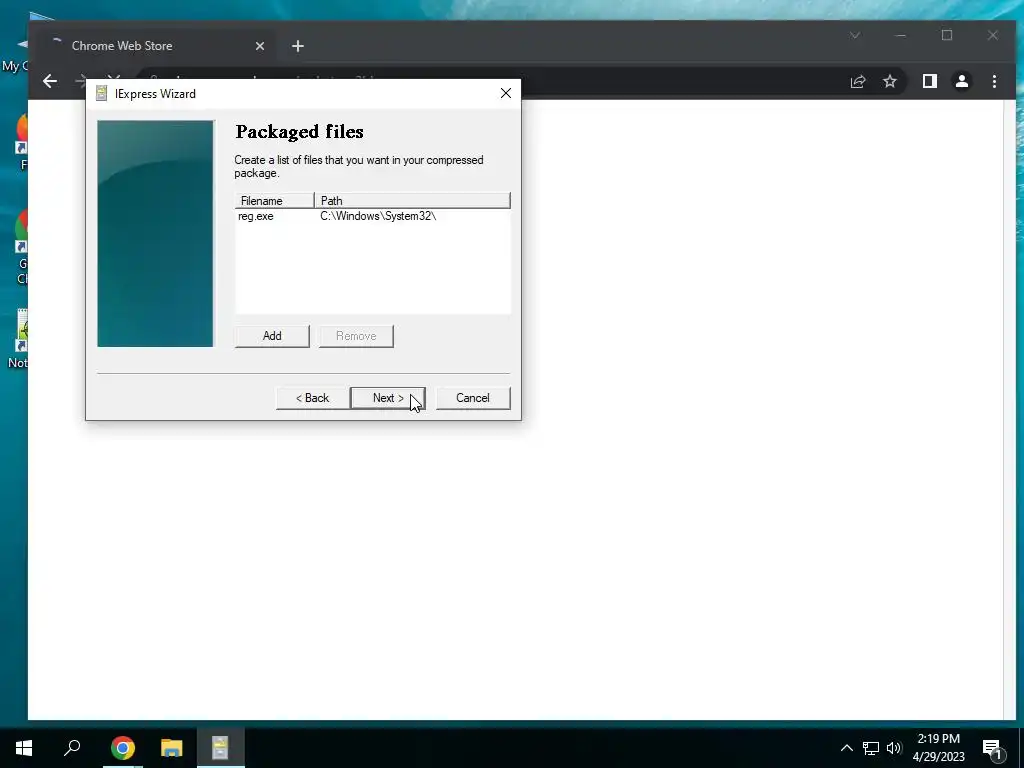The height and width of the screenshot is (768, 1024).
Task: Cancel the IExpress Wizard
Action: click(473, 398)
